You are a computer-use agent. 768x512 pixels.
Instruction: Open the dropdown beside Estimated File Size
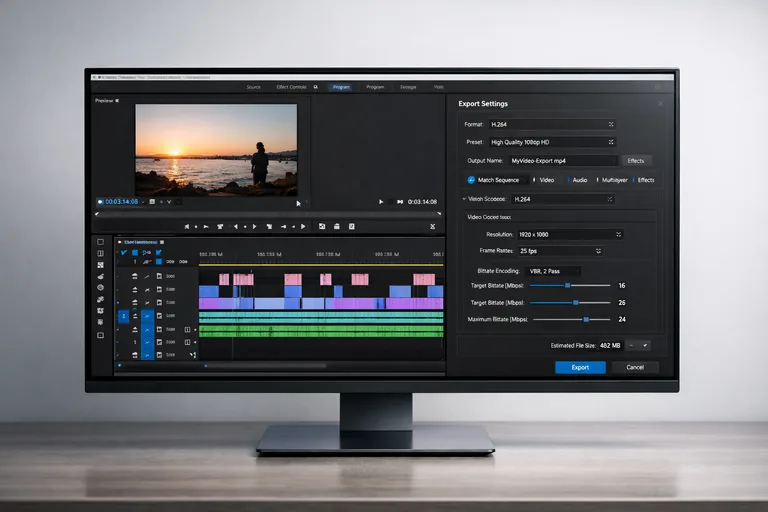pos(645,345)
